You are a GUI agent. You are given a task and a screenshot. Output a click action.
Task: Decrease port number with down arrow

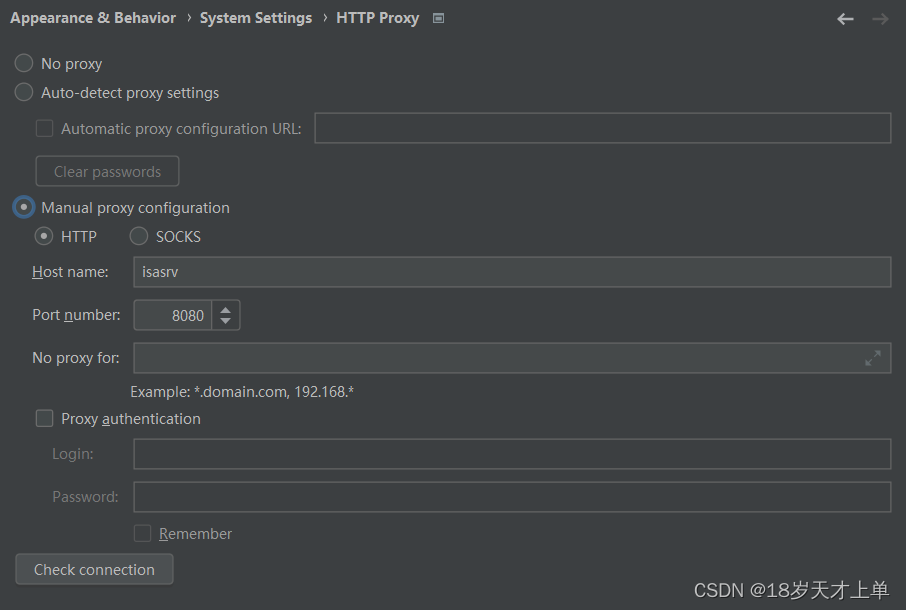[x=225, y=321]
